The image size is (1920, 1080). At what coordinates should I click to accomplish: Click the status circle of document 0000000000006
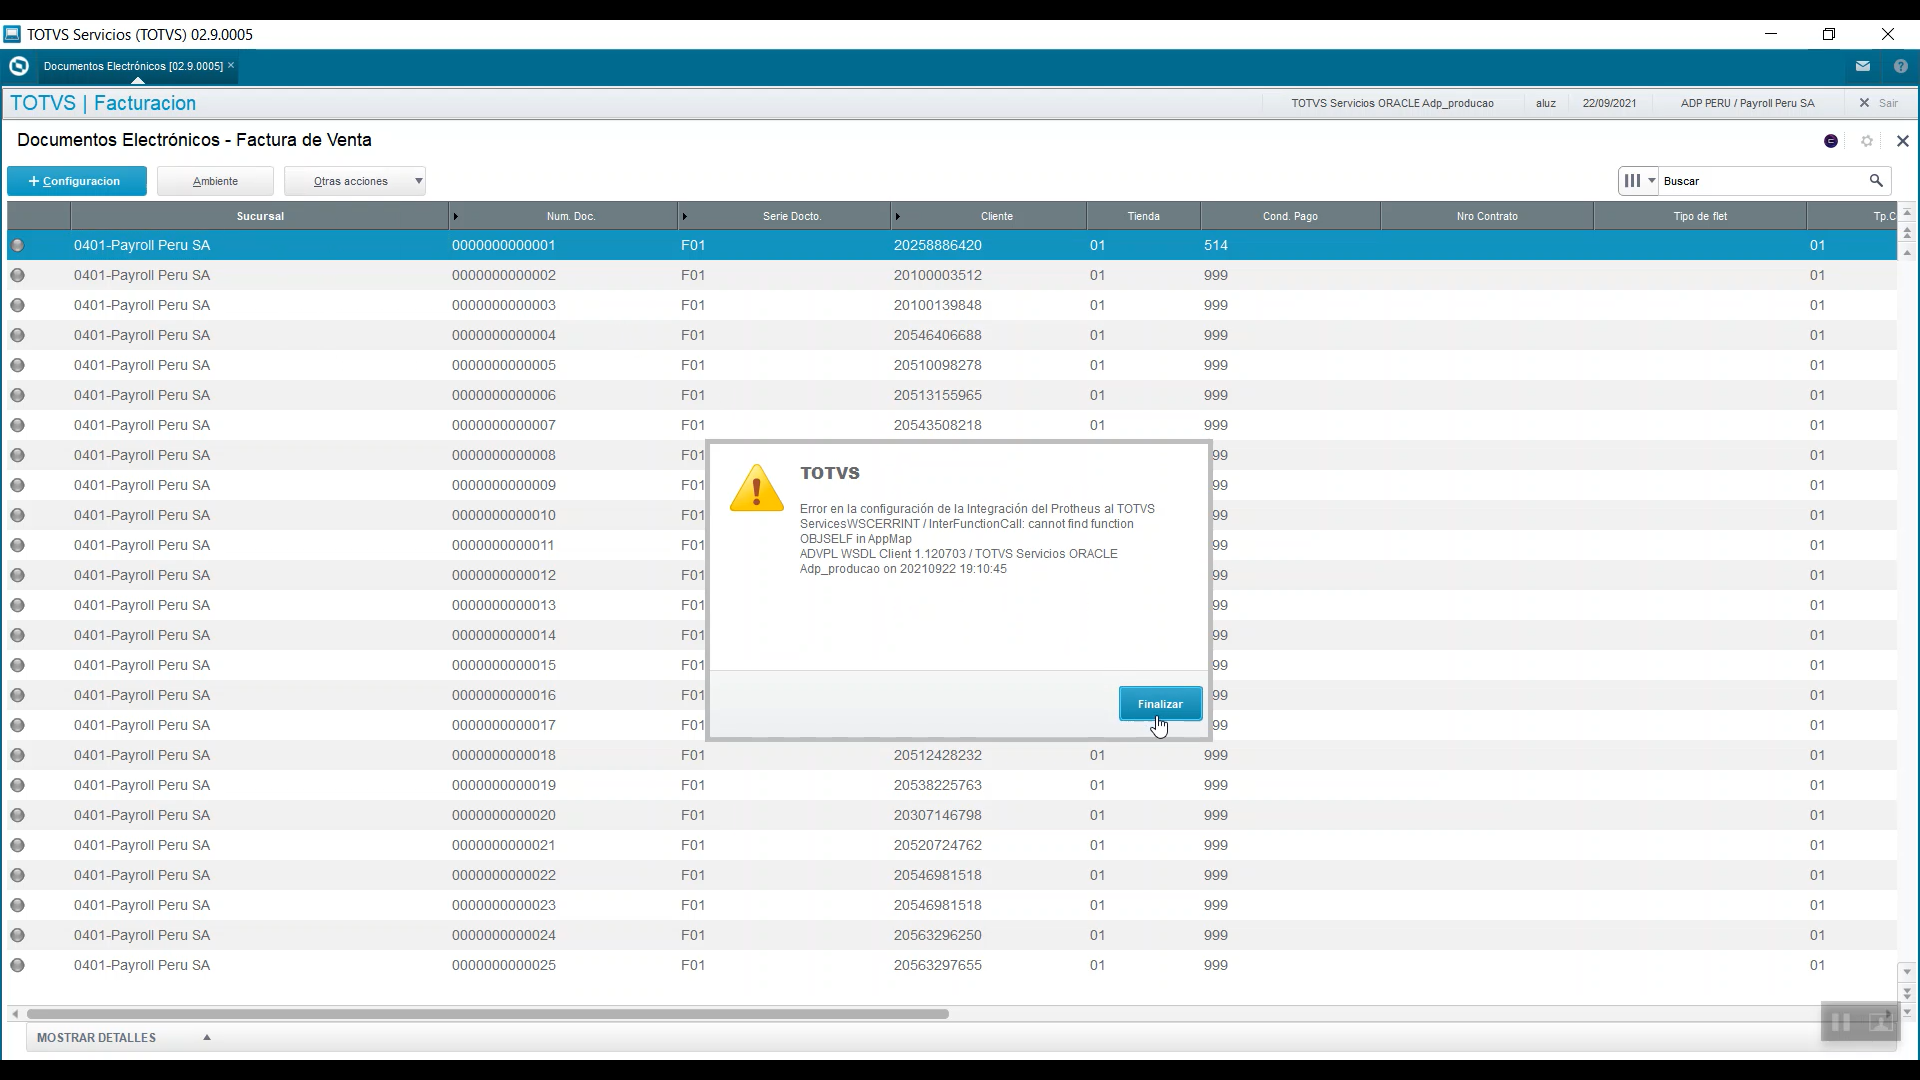point(17,395)
